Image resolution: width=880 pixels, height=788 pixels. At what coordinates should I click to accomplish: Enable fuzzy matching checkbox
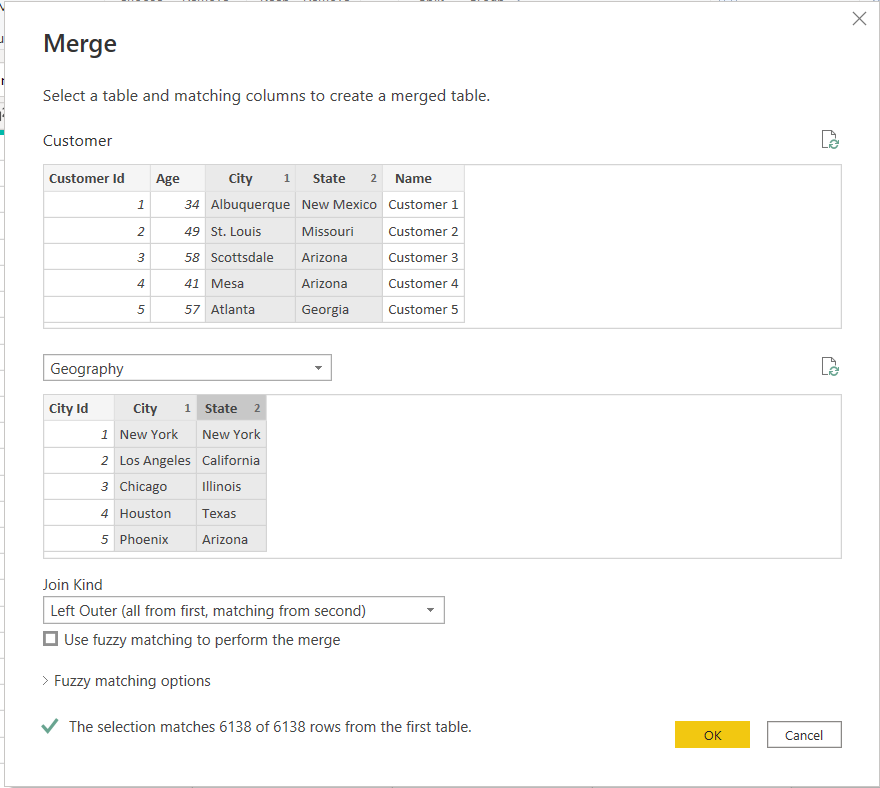(51, 639)
